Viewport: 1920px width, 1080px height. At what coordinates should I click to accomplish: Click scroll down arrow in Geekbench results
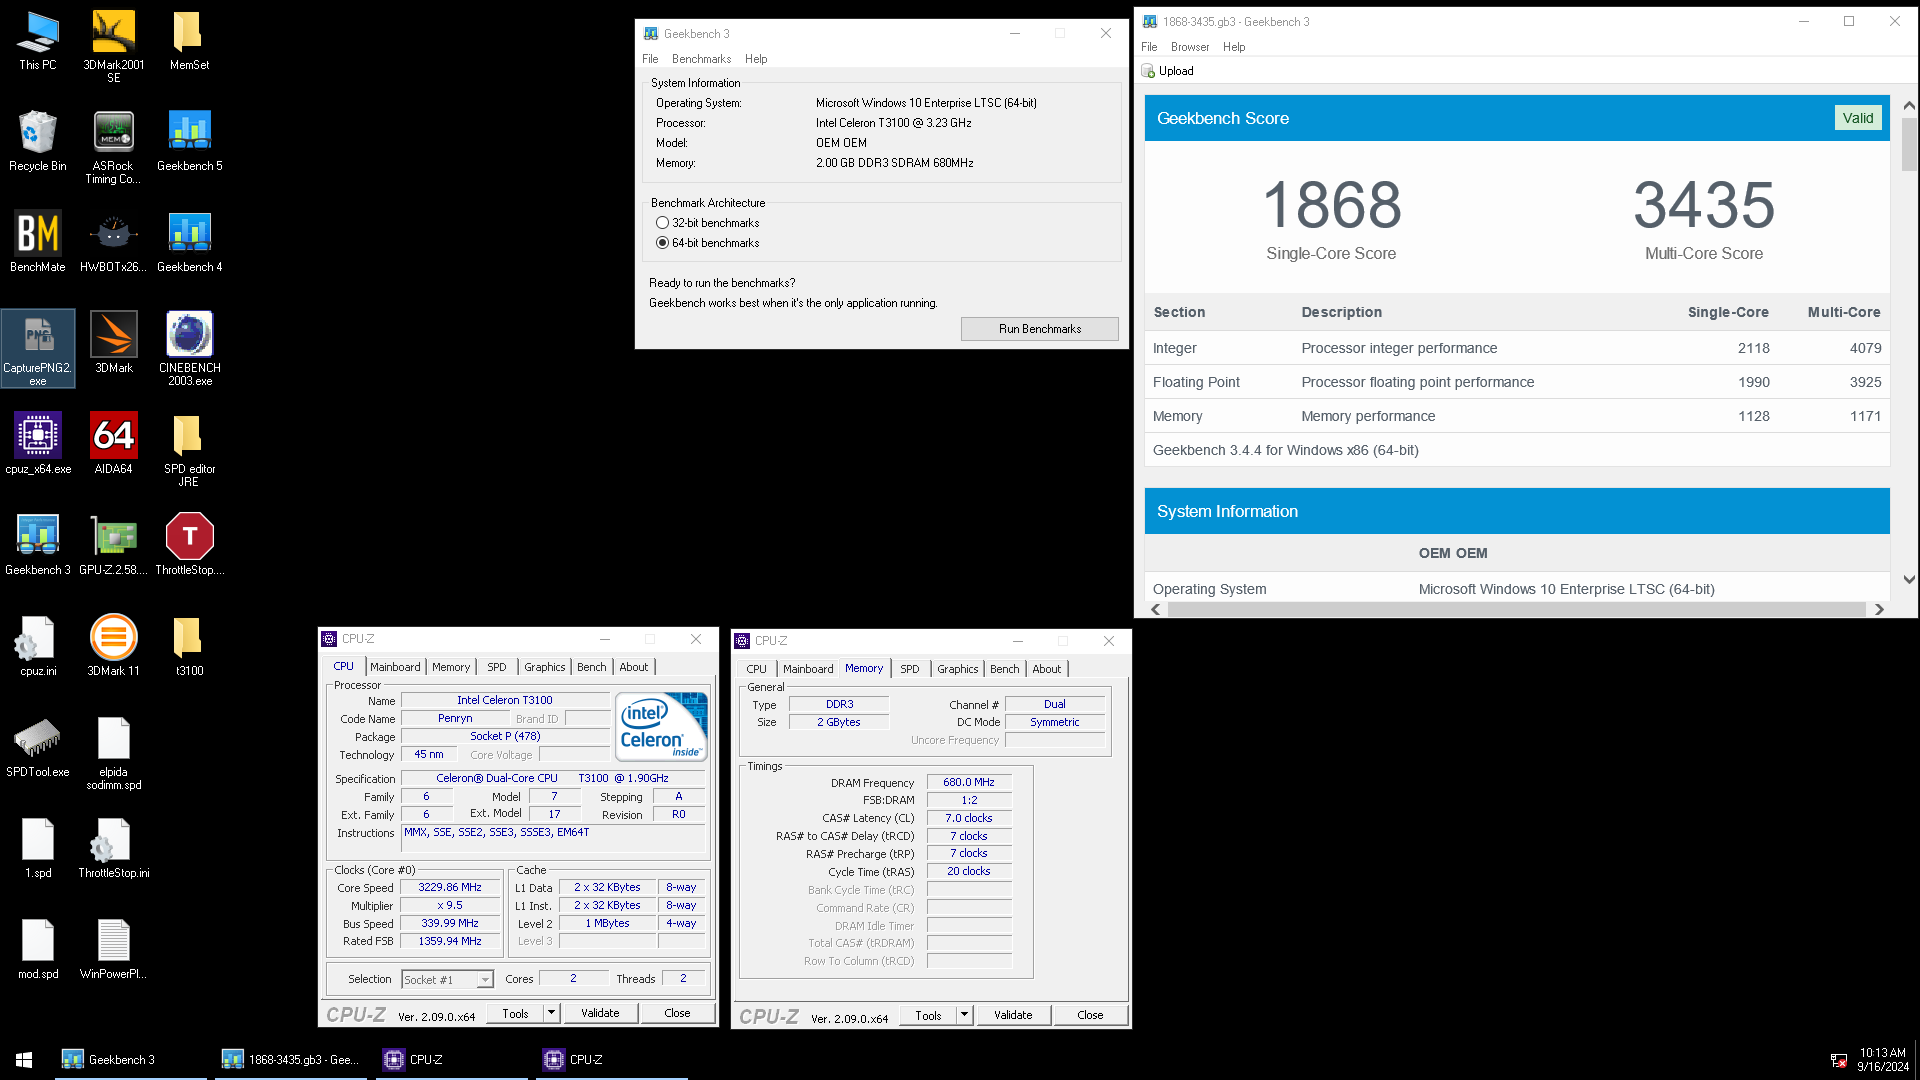1909,580
